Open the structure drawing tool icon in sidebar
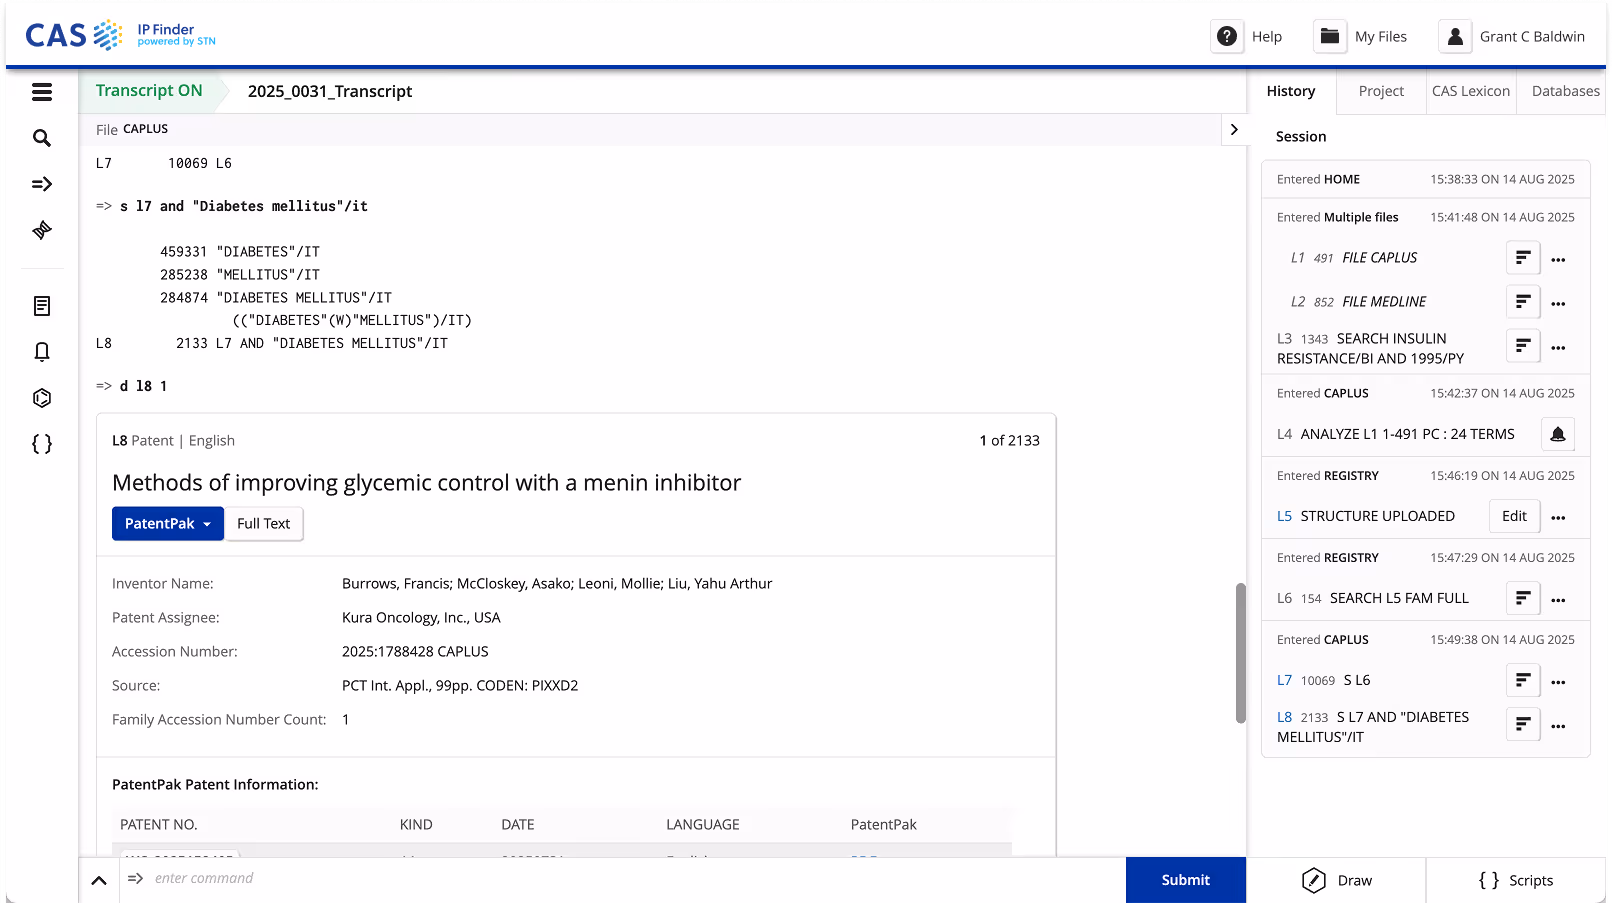The width and height of the screenshot is (1612, 903). [42, 230]
